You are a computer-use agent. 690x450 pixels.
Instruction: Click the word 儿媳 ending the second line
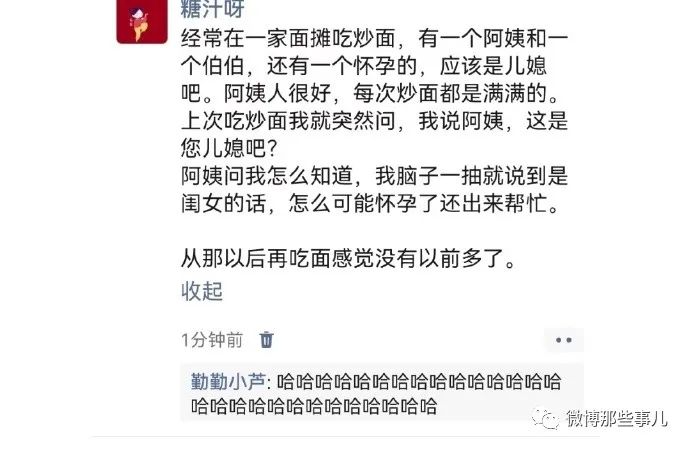pos(525,66)
